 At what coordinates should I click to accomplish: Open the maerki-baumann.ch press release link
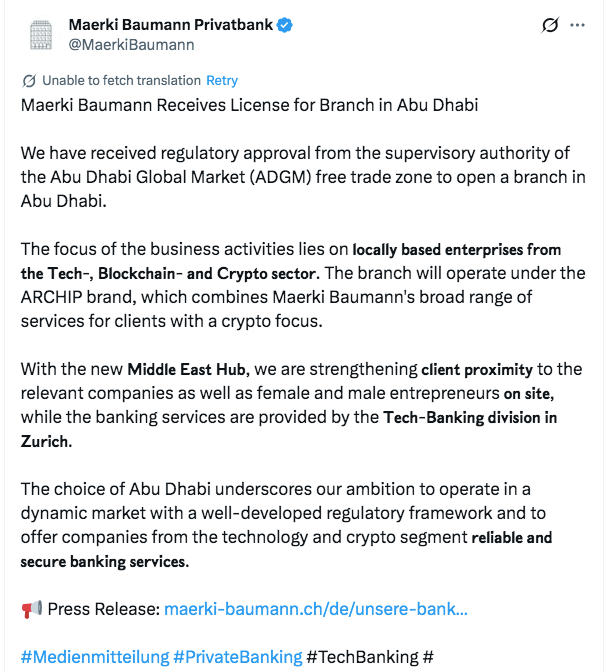[315, 609]
